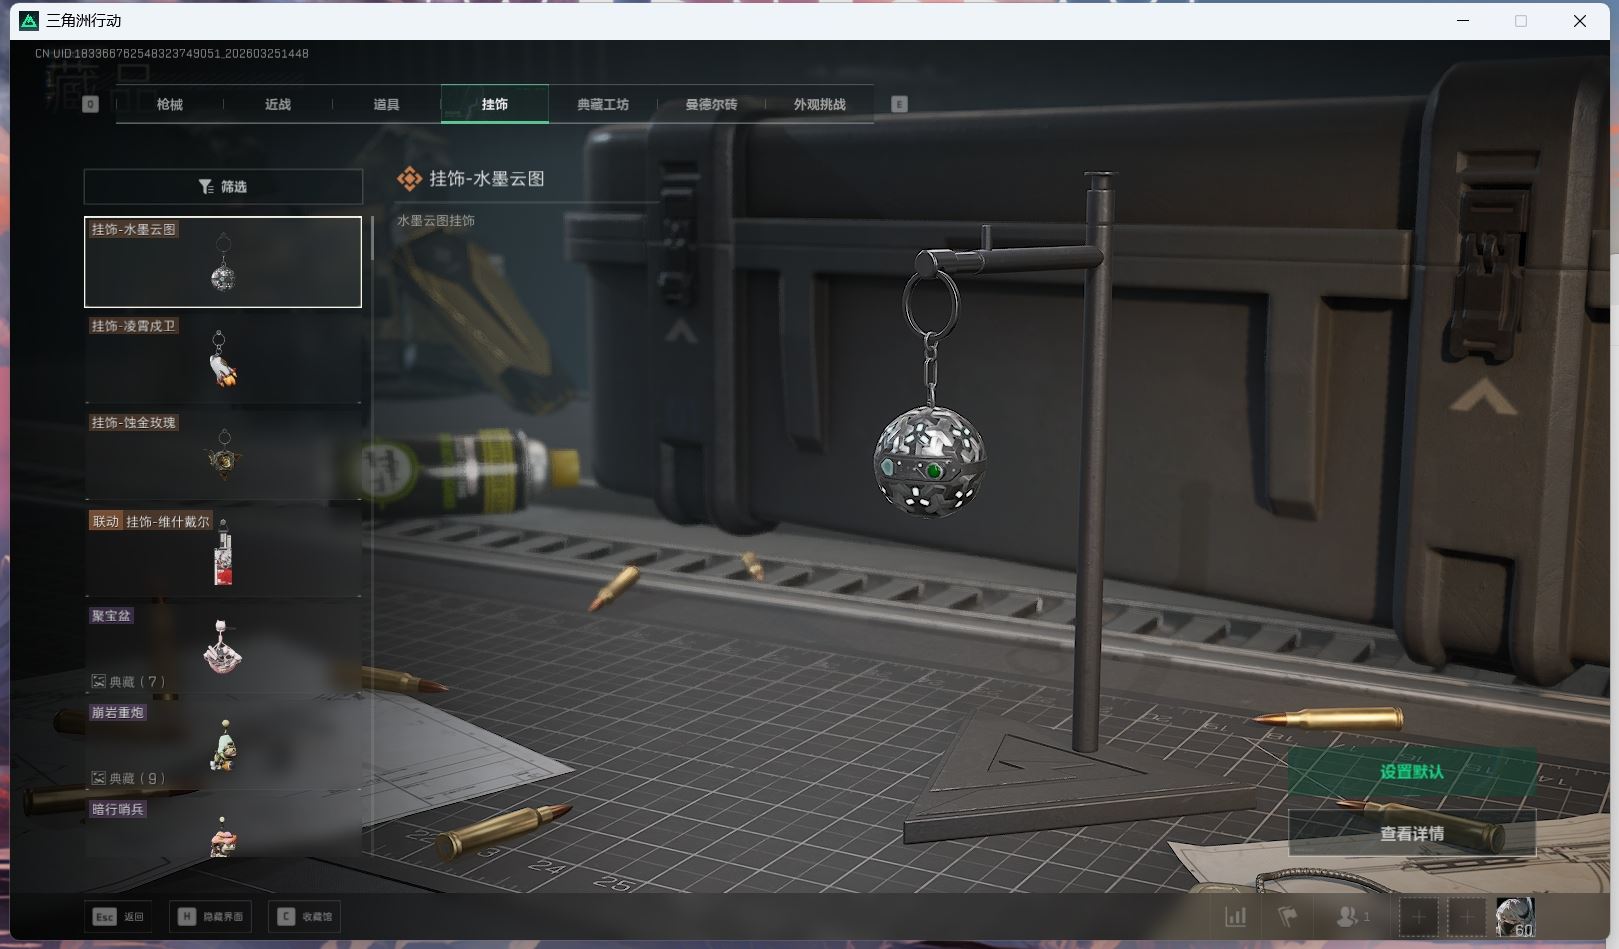Open the friends/team members icon
Screen dimensions: 1619x949
(1352, 916)
